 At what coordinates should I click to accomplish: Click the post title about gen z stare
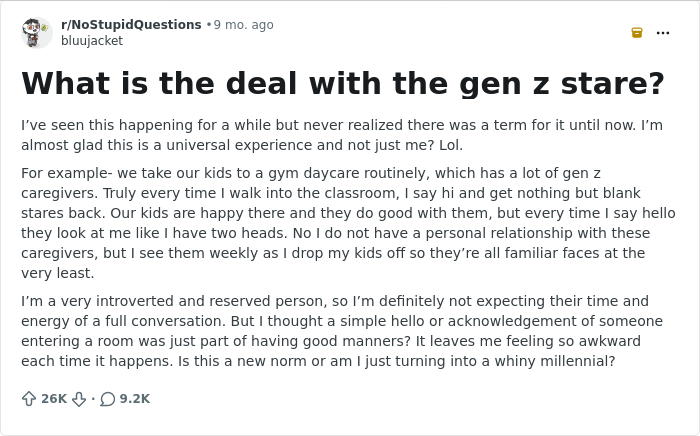coord(342,83)
